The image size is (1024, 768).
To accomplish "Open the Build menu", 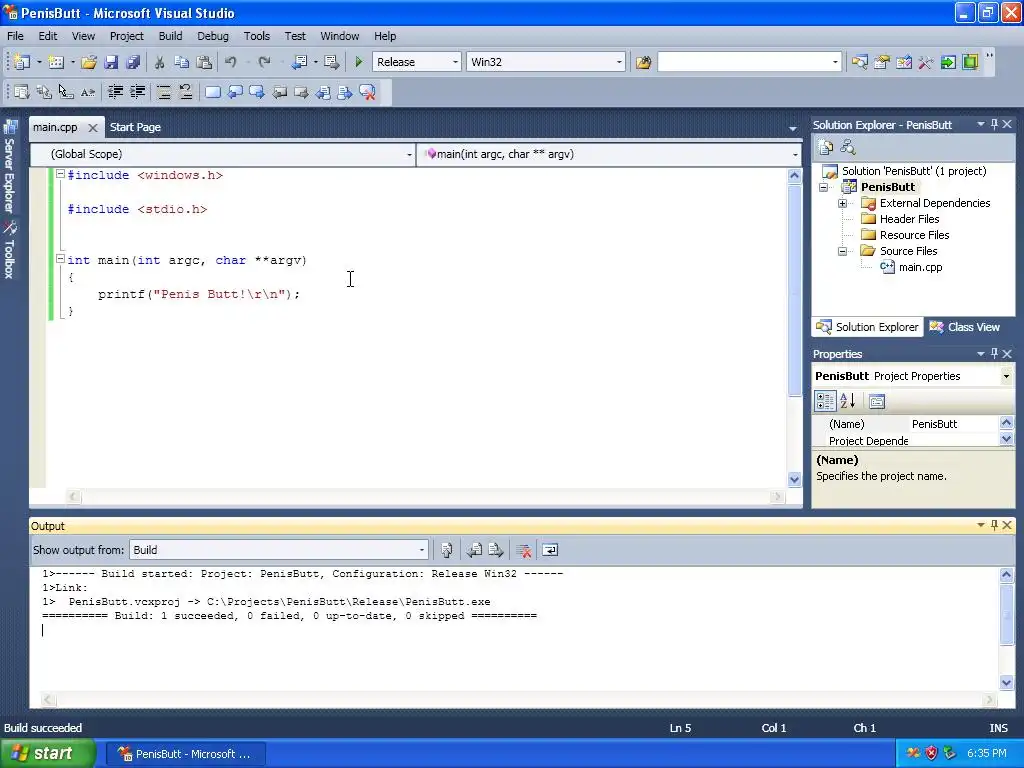I will (170, 36).
